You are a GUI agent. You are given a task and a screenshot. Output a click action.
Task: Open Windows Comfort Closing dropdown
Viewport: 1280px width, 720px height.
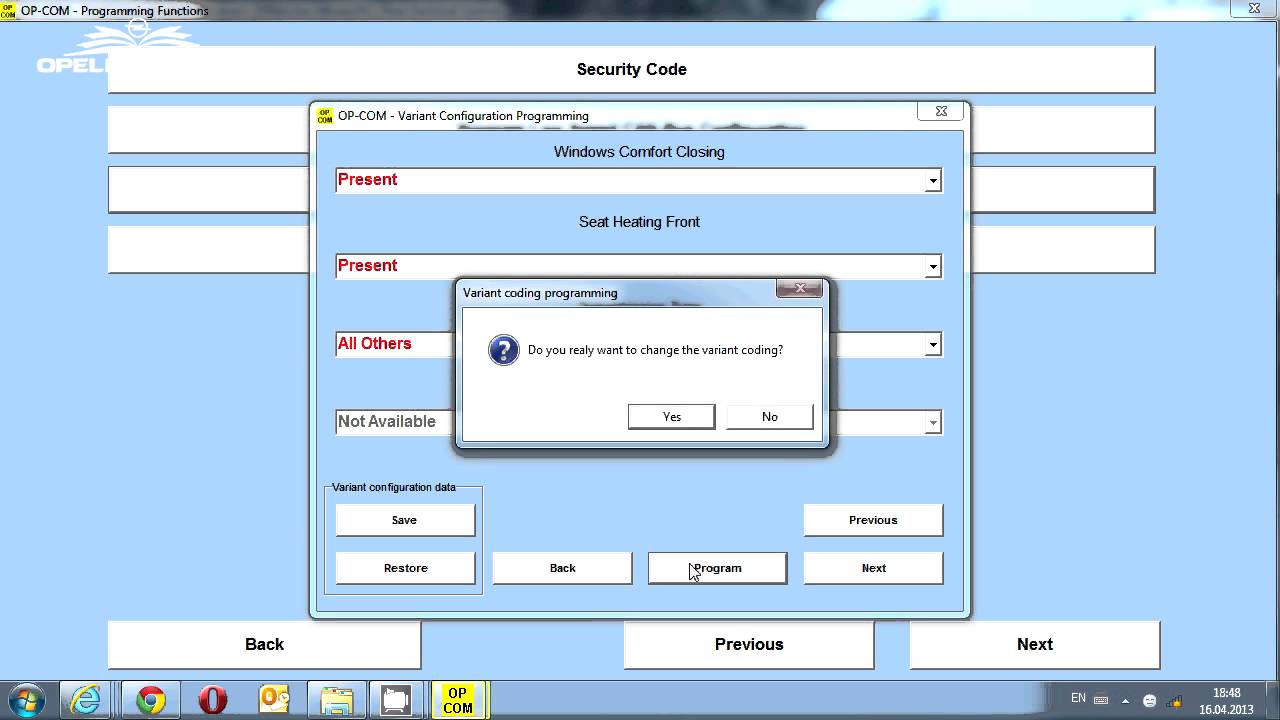(x=932, y=181)
